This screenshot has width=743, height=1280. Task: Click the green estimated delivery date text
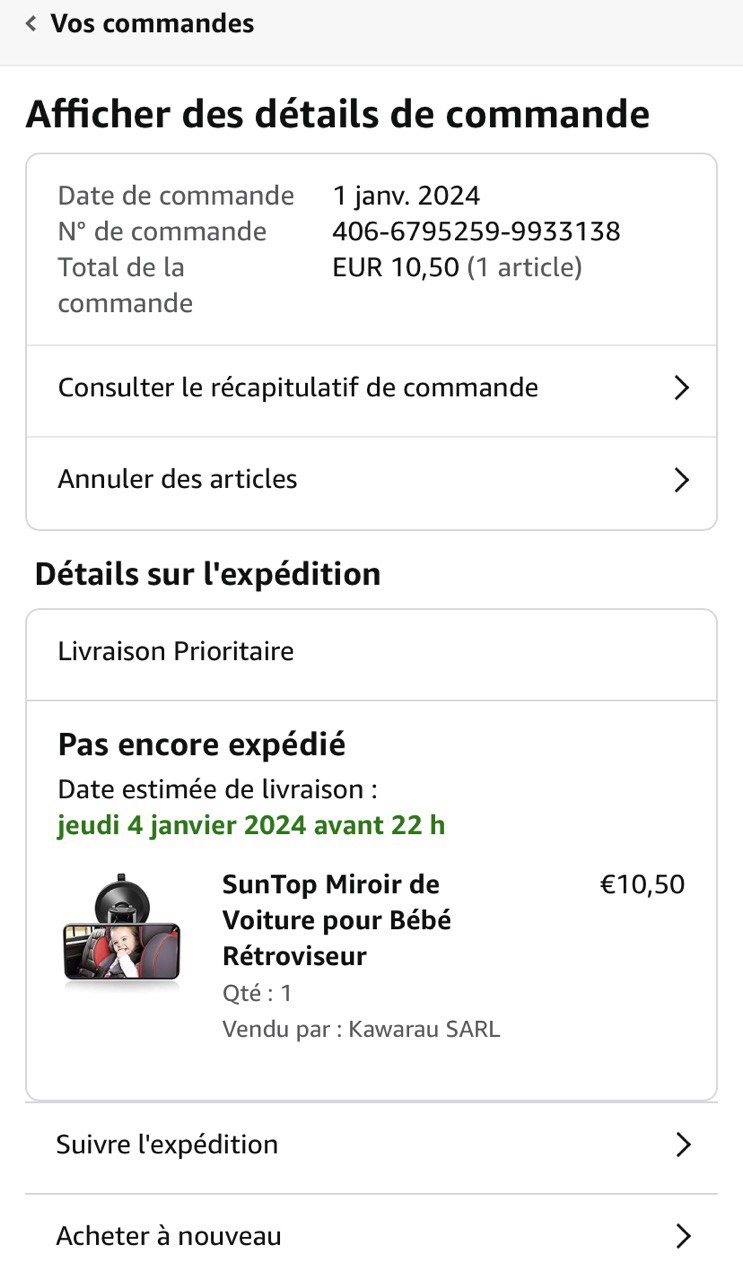coord(251,826)
